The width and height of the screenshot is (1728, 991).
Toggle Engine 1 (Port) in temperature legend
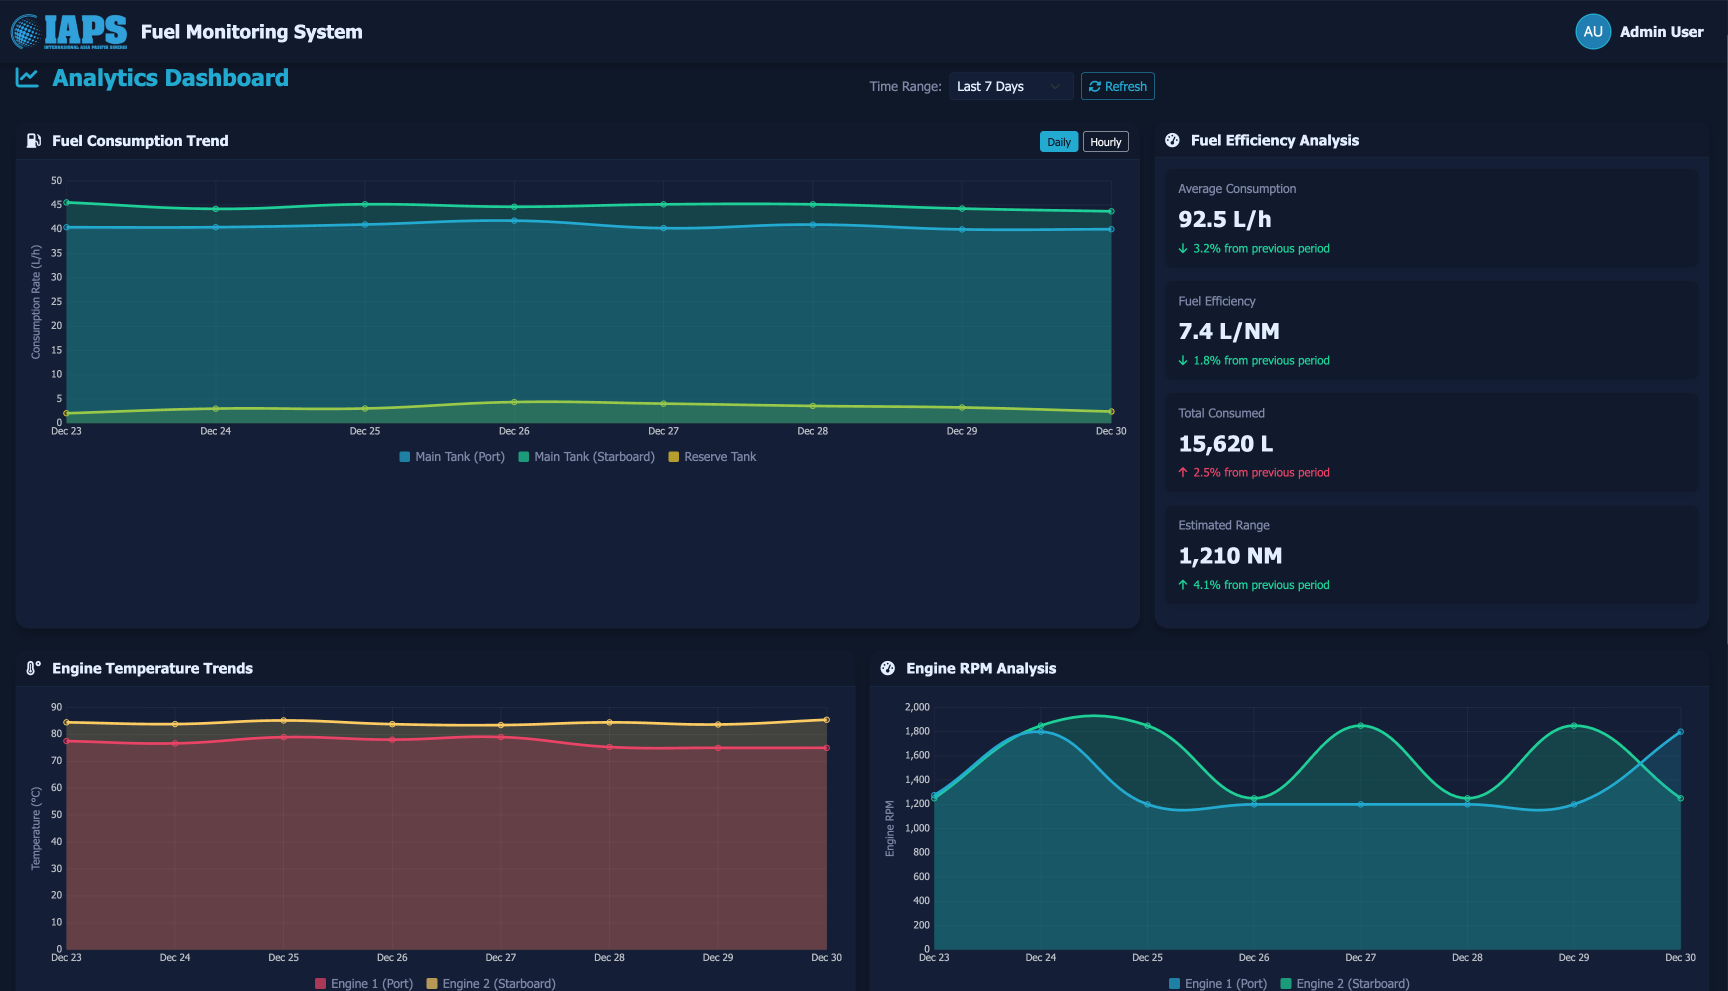tap(364, 983)
